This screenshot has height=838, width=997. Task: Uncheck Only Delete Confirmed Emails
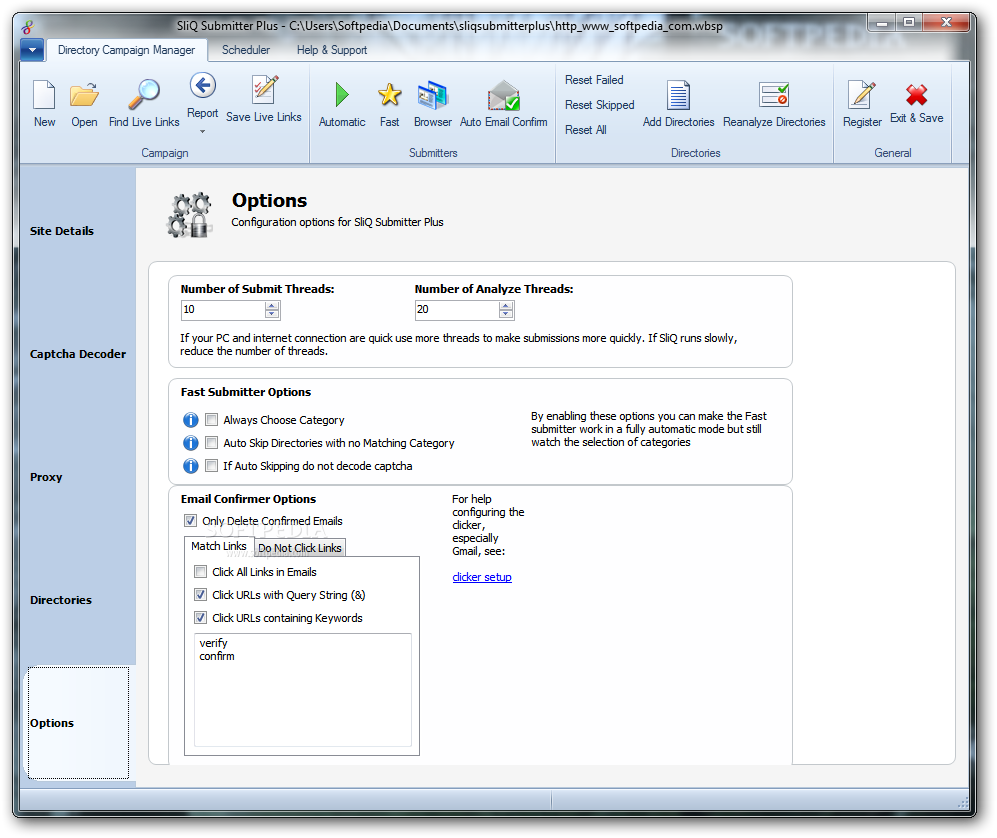click(190, 521)
